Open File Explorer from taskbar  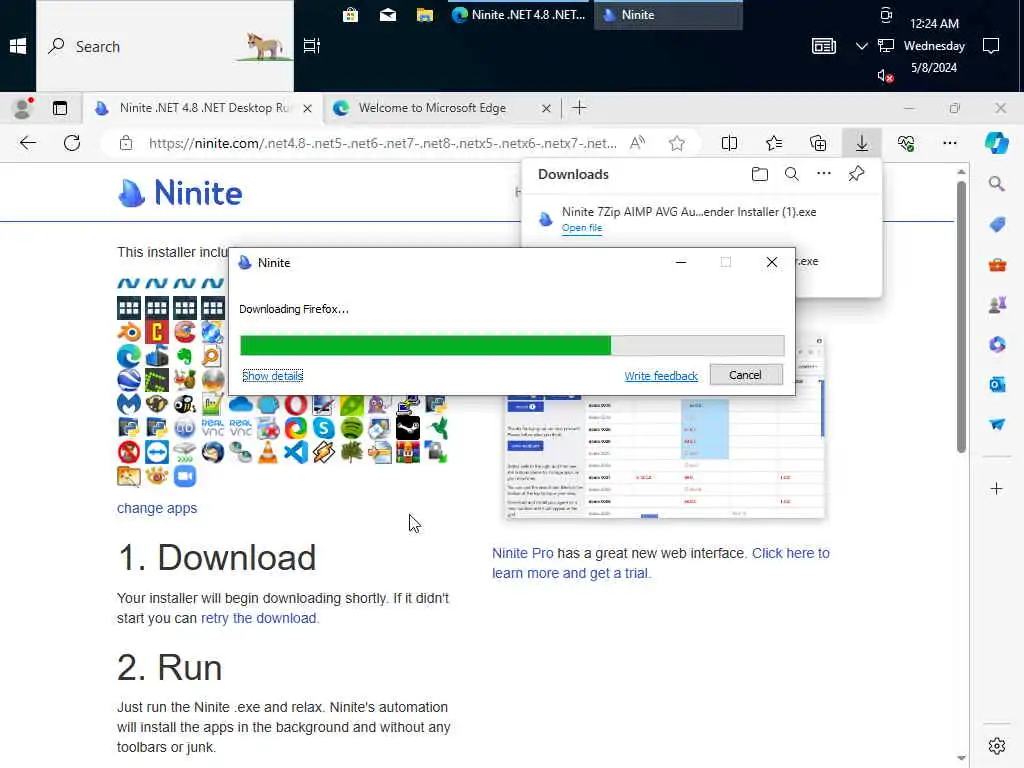424,14
